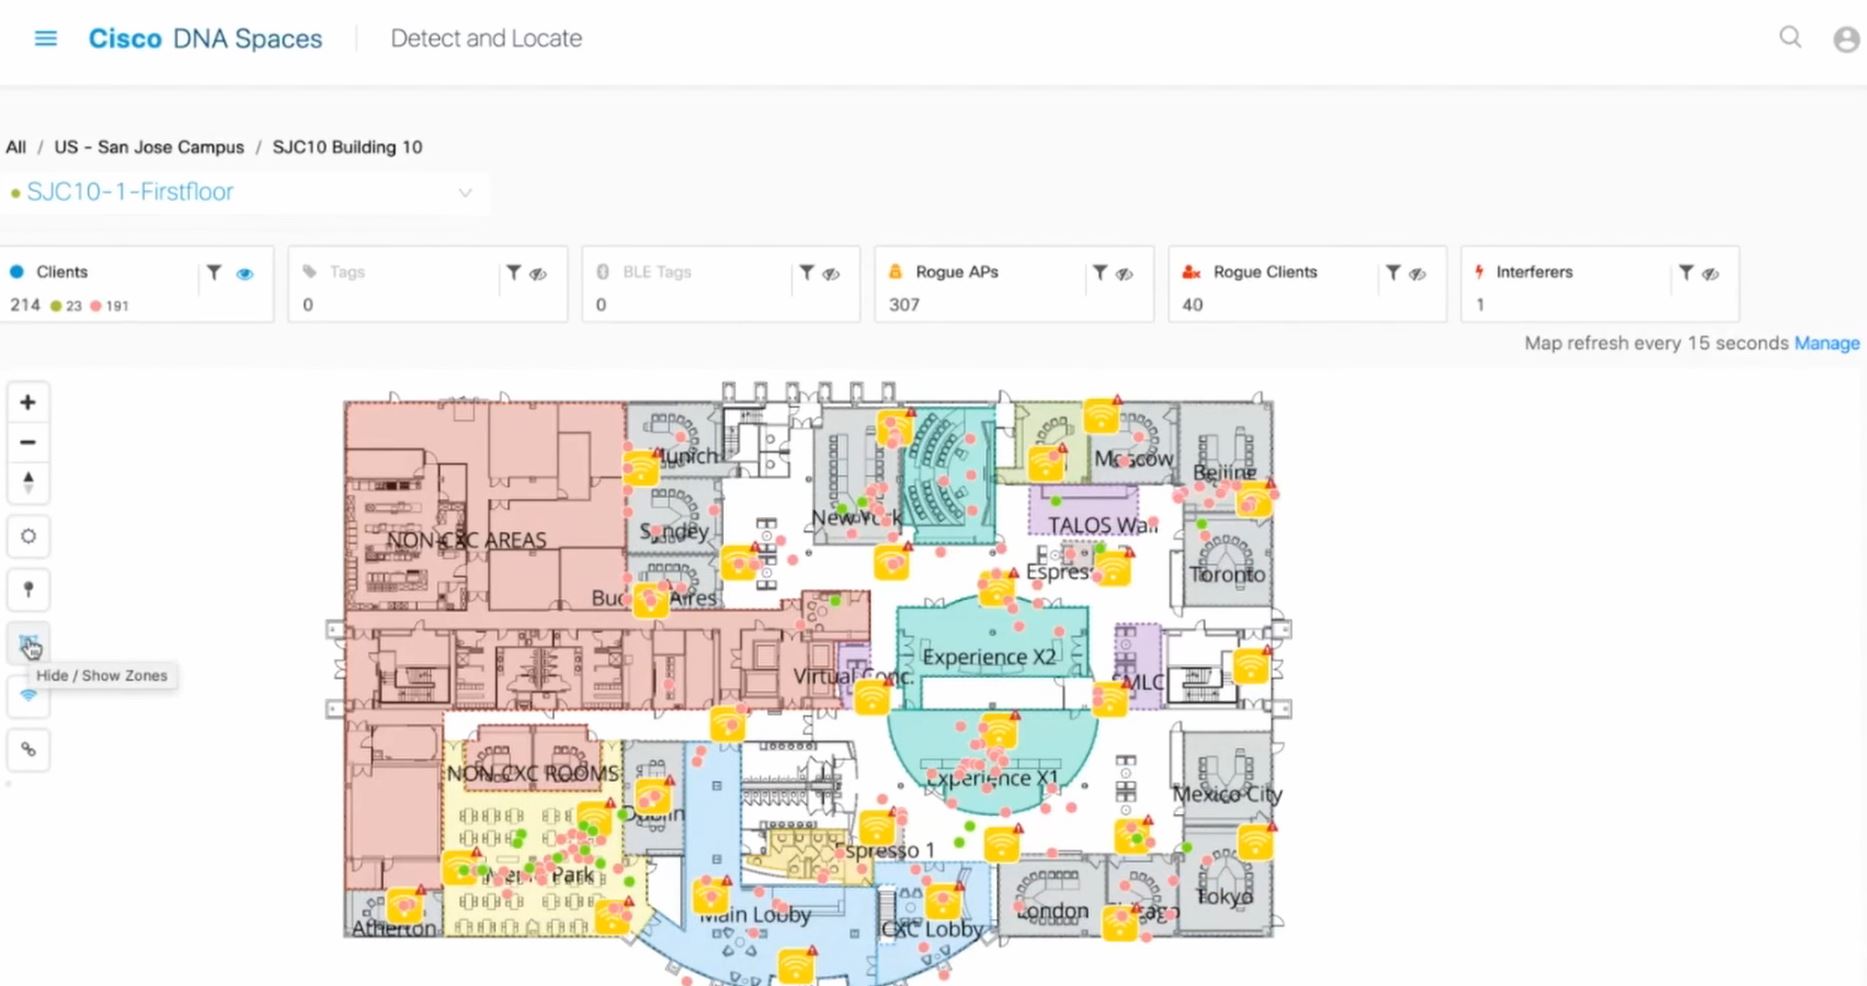The width and height of the screenshot is (1867, 986).
Task: Click the search magnifier icon
Action: click(x=1790, y=37)
